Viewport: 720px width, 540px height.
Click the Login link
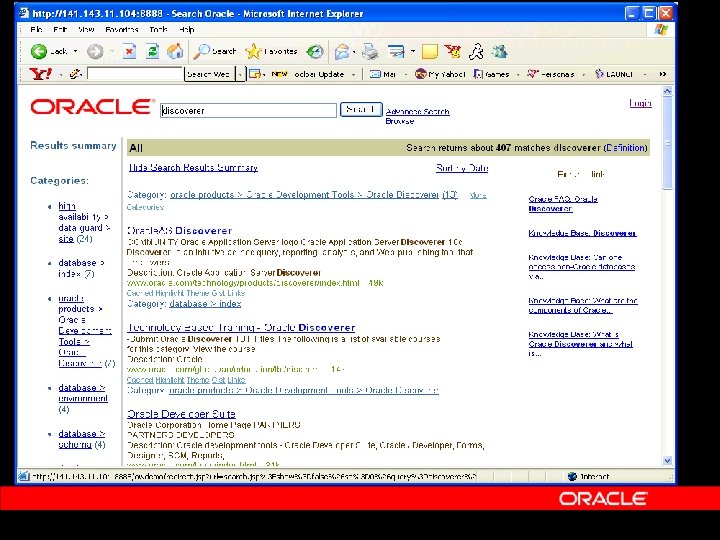tap(641, 103)
